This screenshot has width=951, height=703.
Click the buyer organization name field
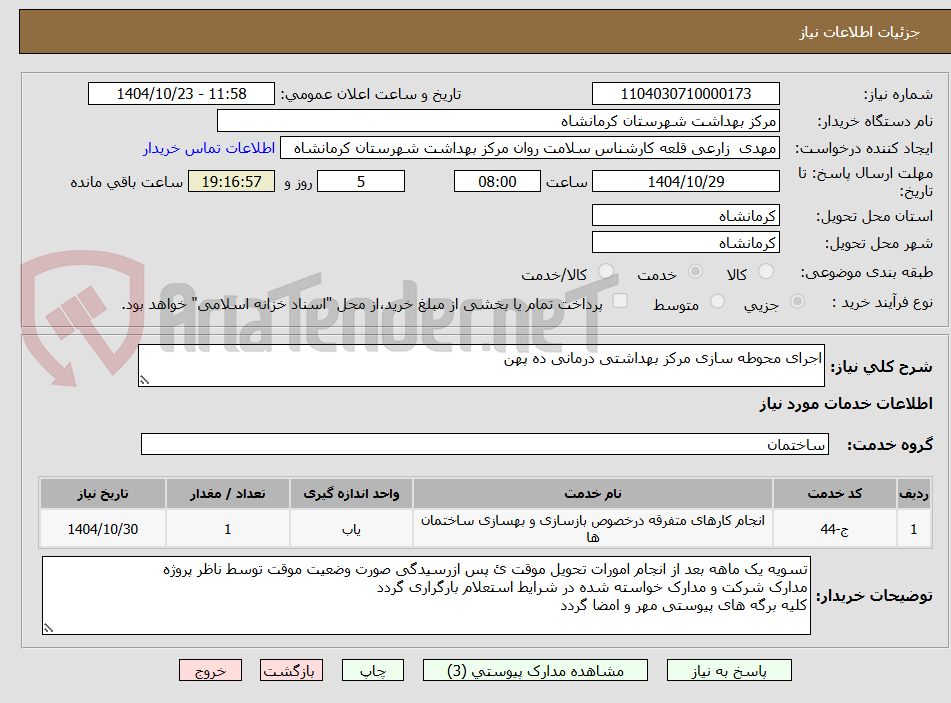tap(498, 121)
